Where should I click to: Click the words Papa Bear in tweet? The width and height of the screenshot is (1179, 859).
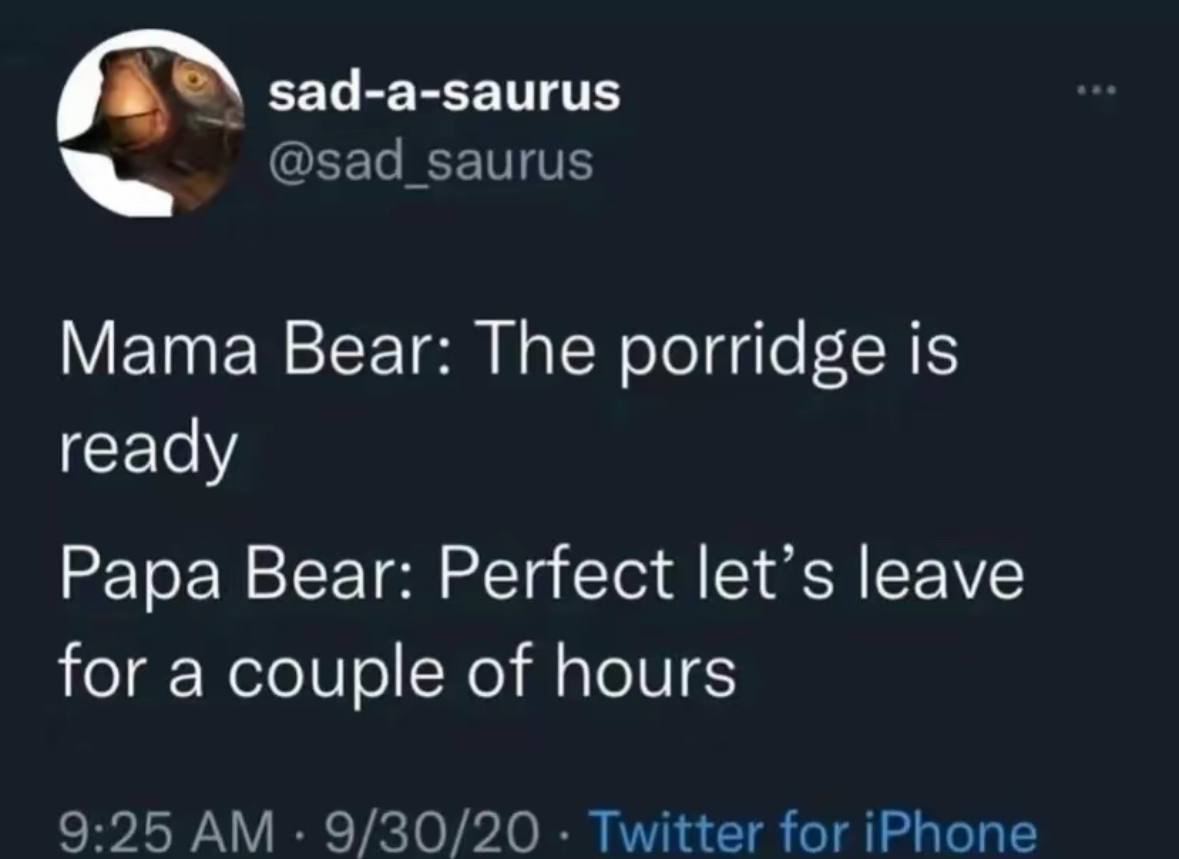click(234, 575)
